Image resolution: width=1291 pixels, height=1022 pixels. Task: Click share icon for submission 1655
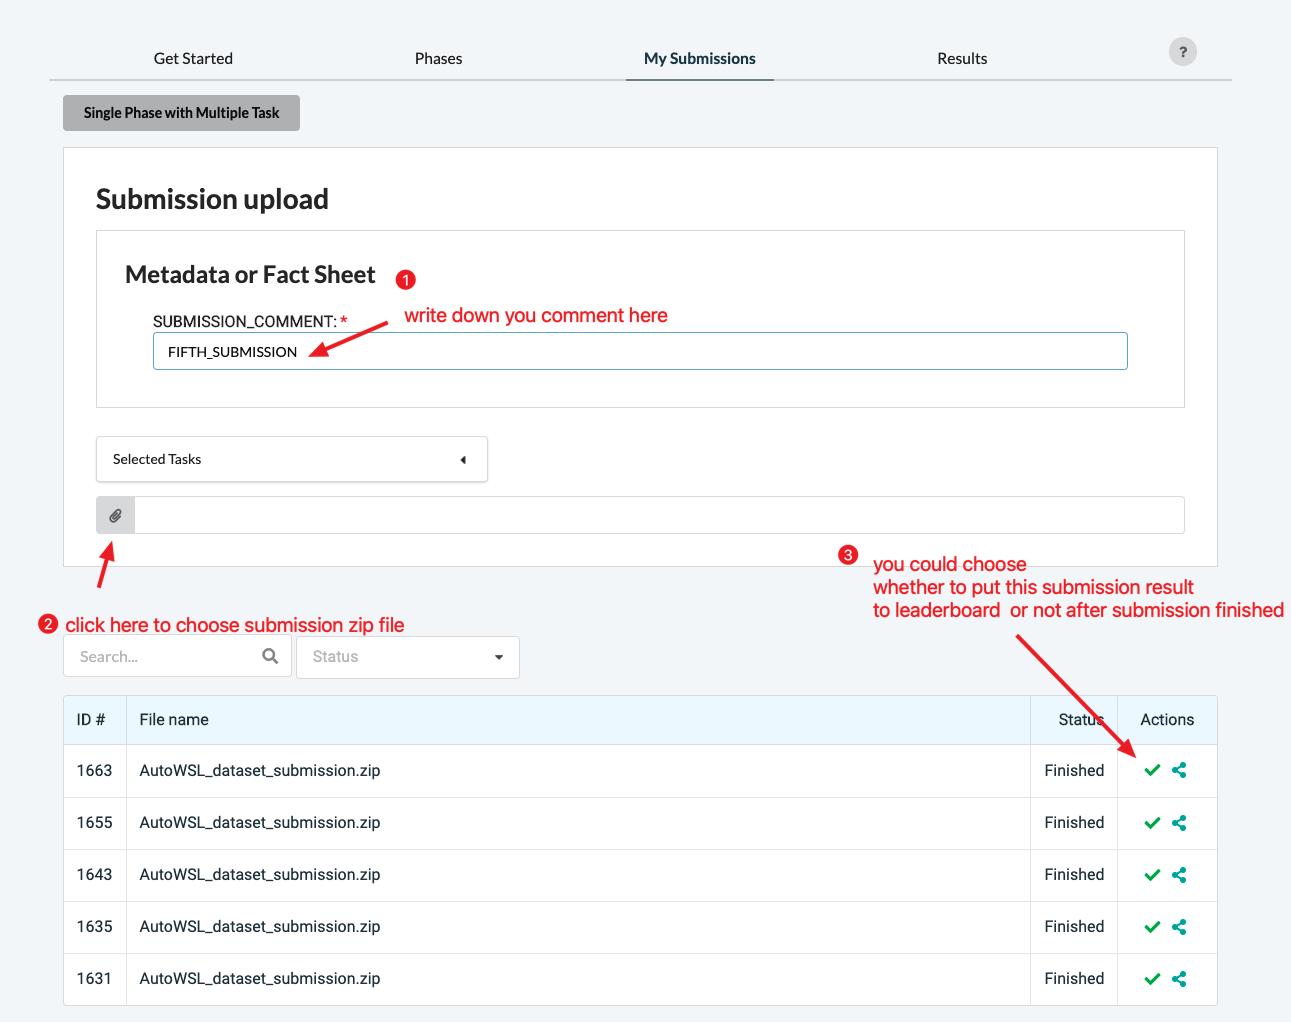coord(1179,822)
